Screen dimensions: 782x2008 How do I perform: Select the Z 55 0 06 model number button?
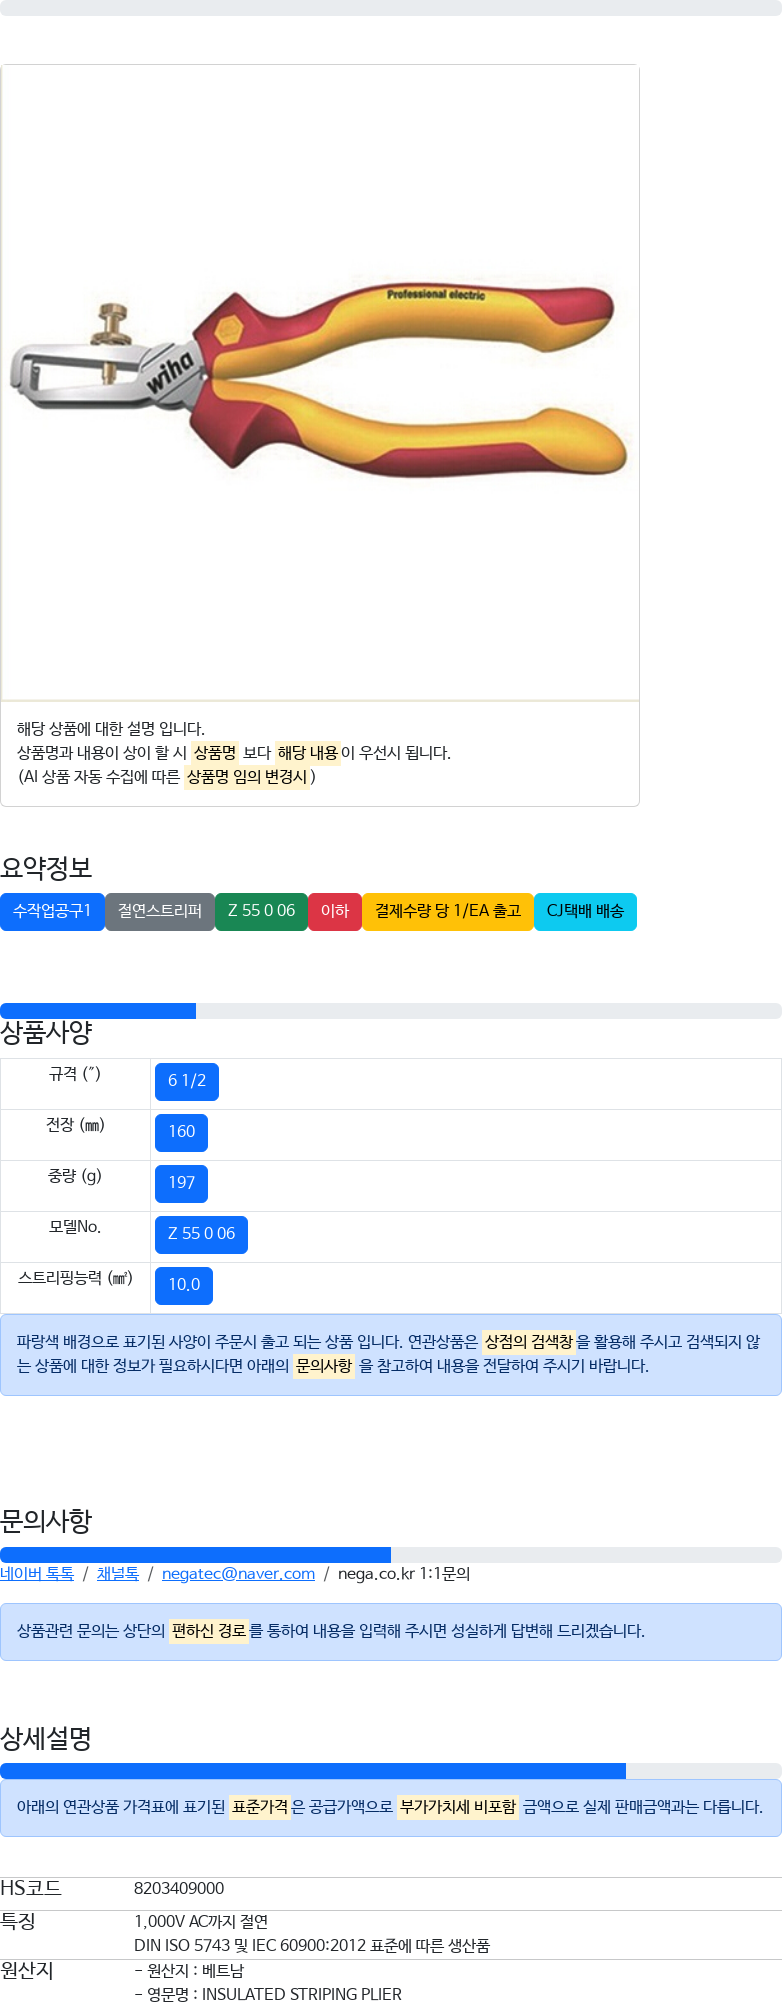click(201, 1234)
